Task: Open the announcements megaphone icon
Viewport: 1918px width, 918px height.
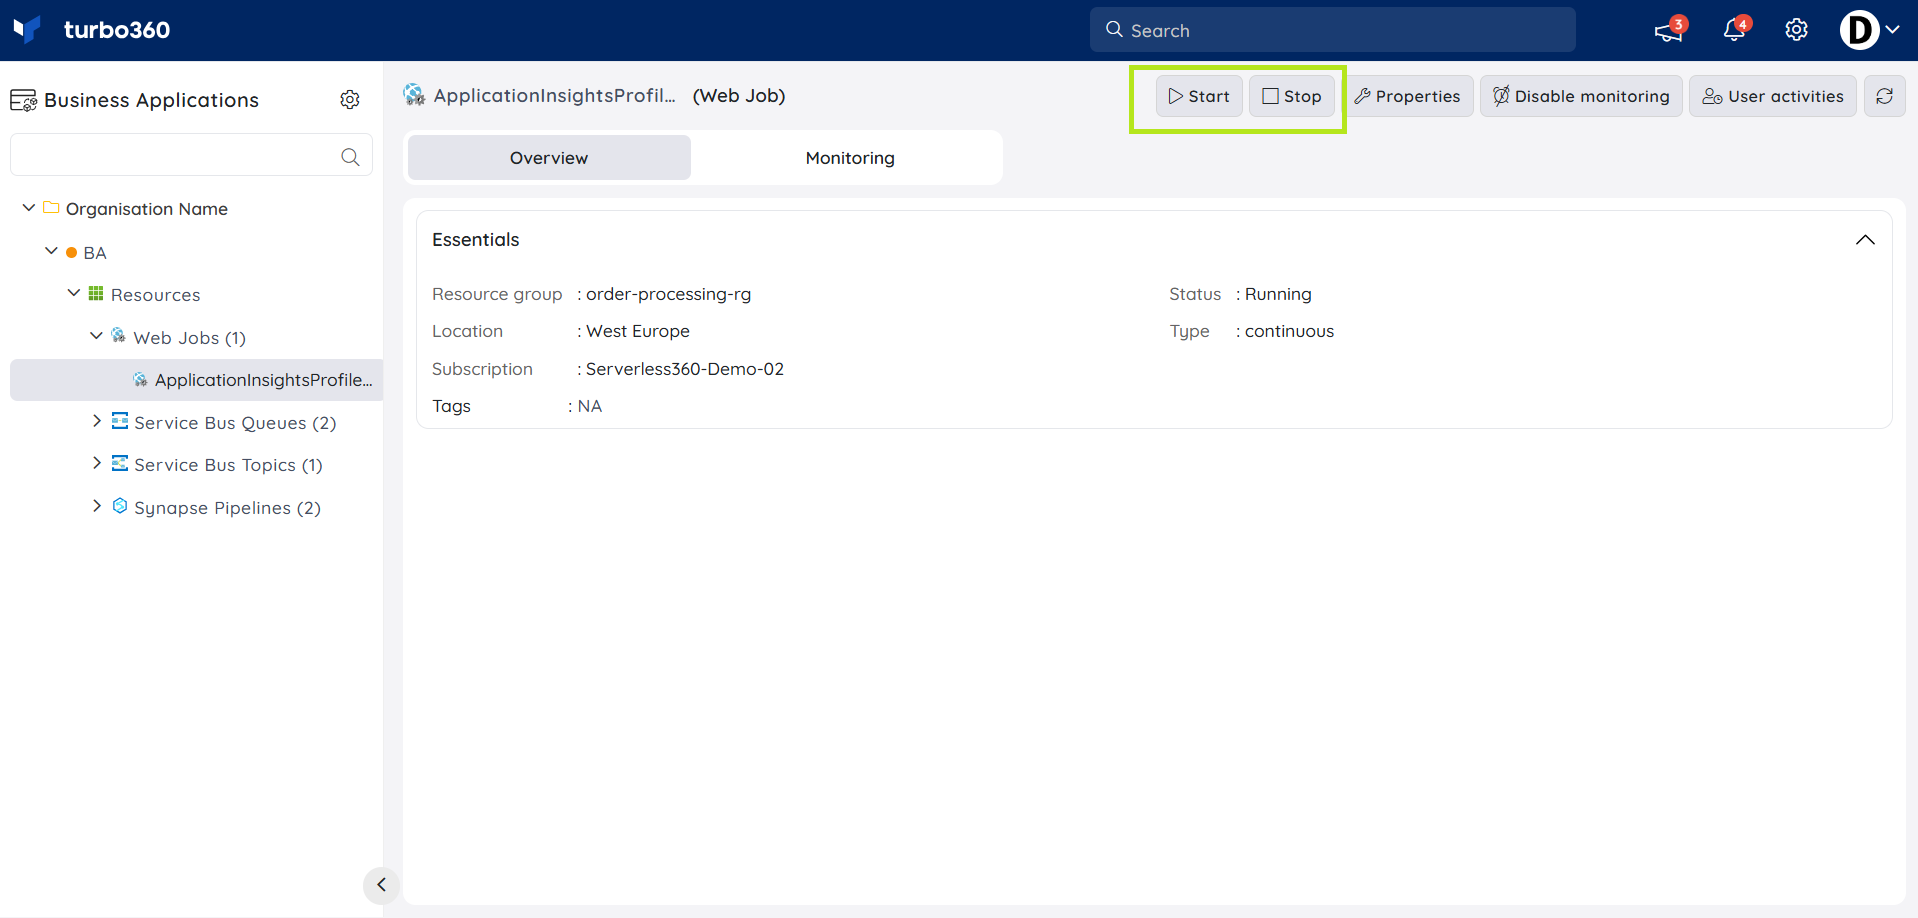Action: [x=1669, y=30]
